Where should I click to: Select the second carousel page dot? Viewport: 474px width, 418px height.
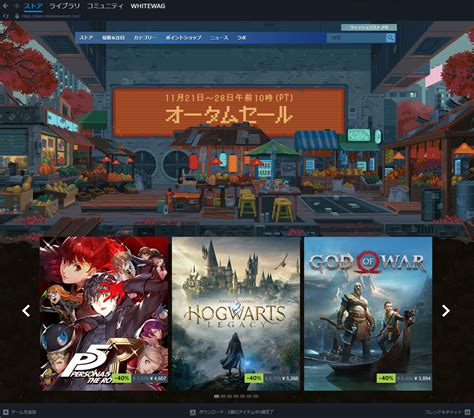(223, 396)
